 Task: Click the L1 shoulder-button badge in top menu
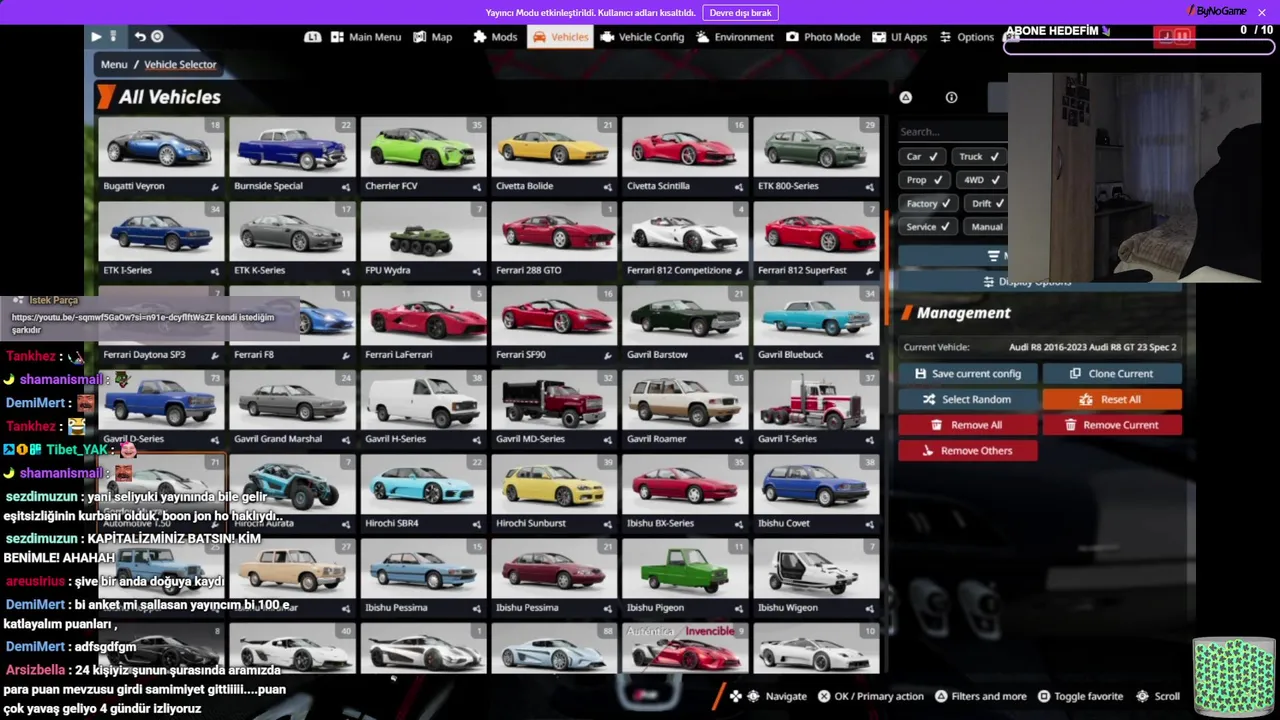pyautogui.click(x=313, y=37)
